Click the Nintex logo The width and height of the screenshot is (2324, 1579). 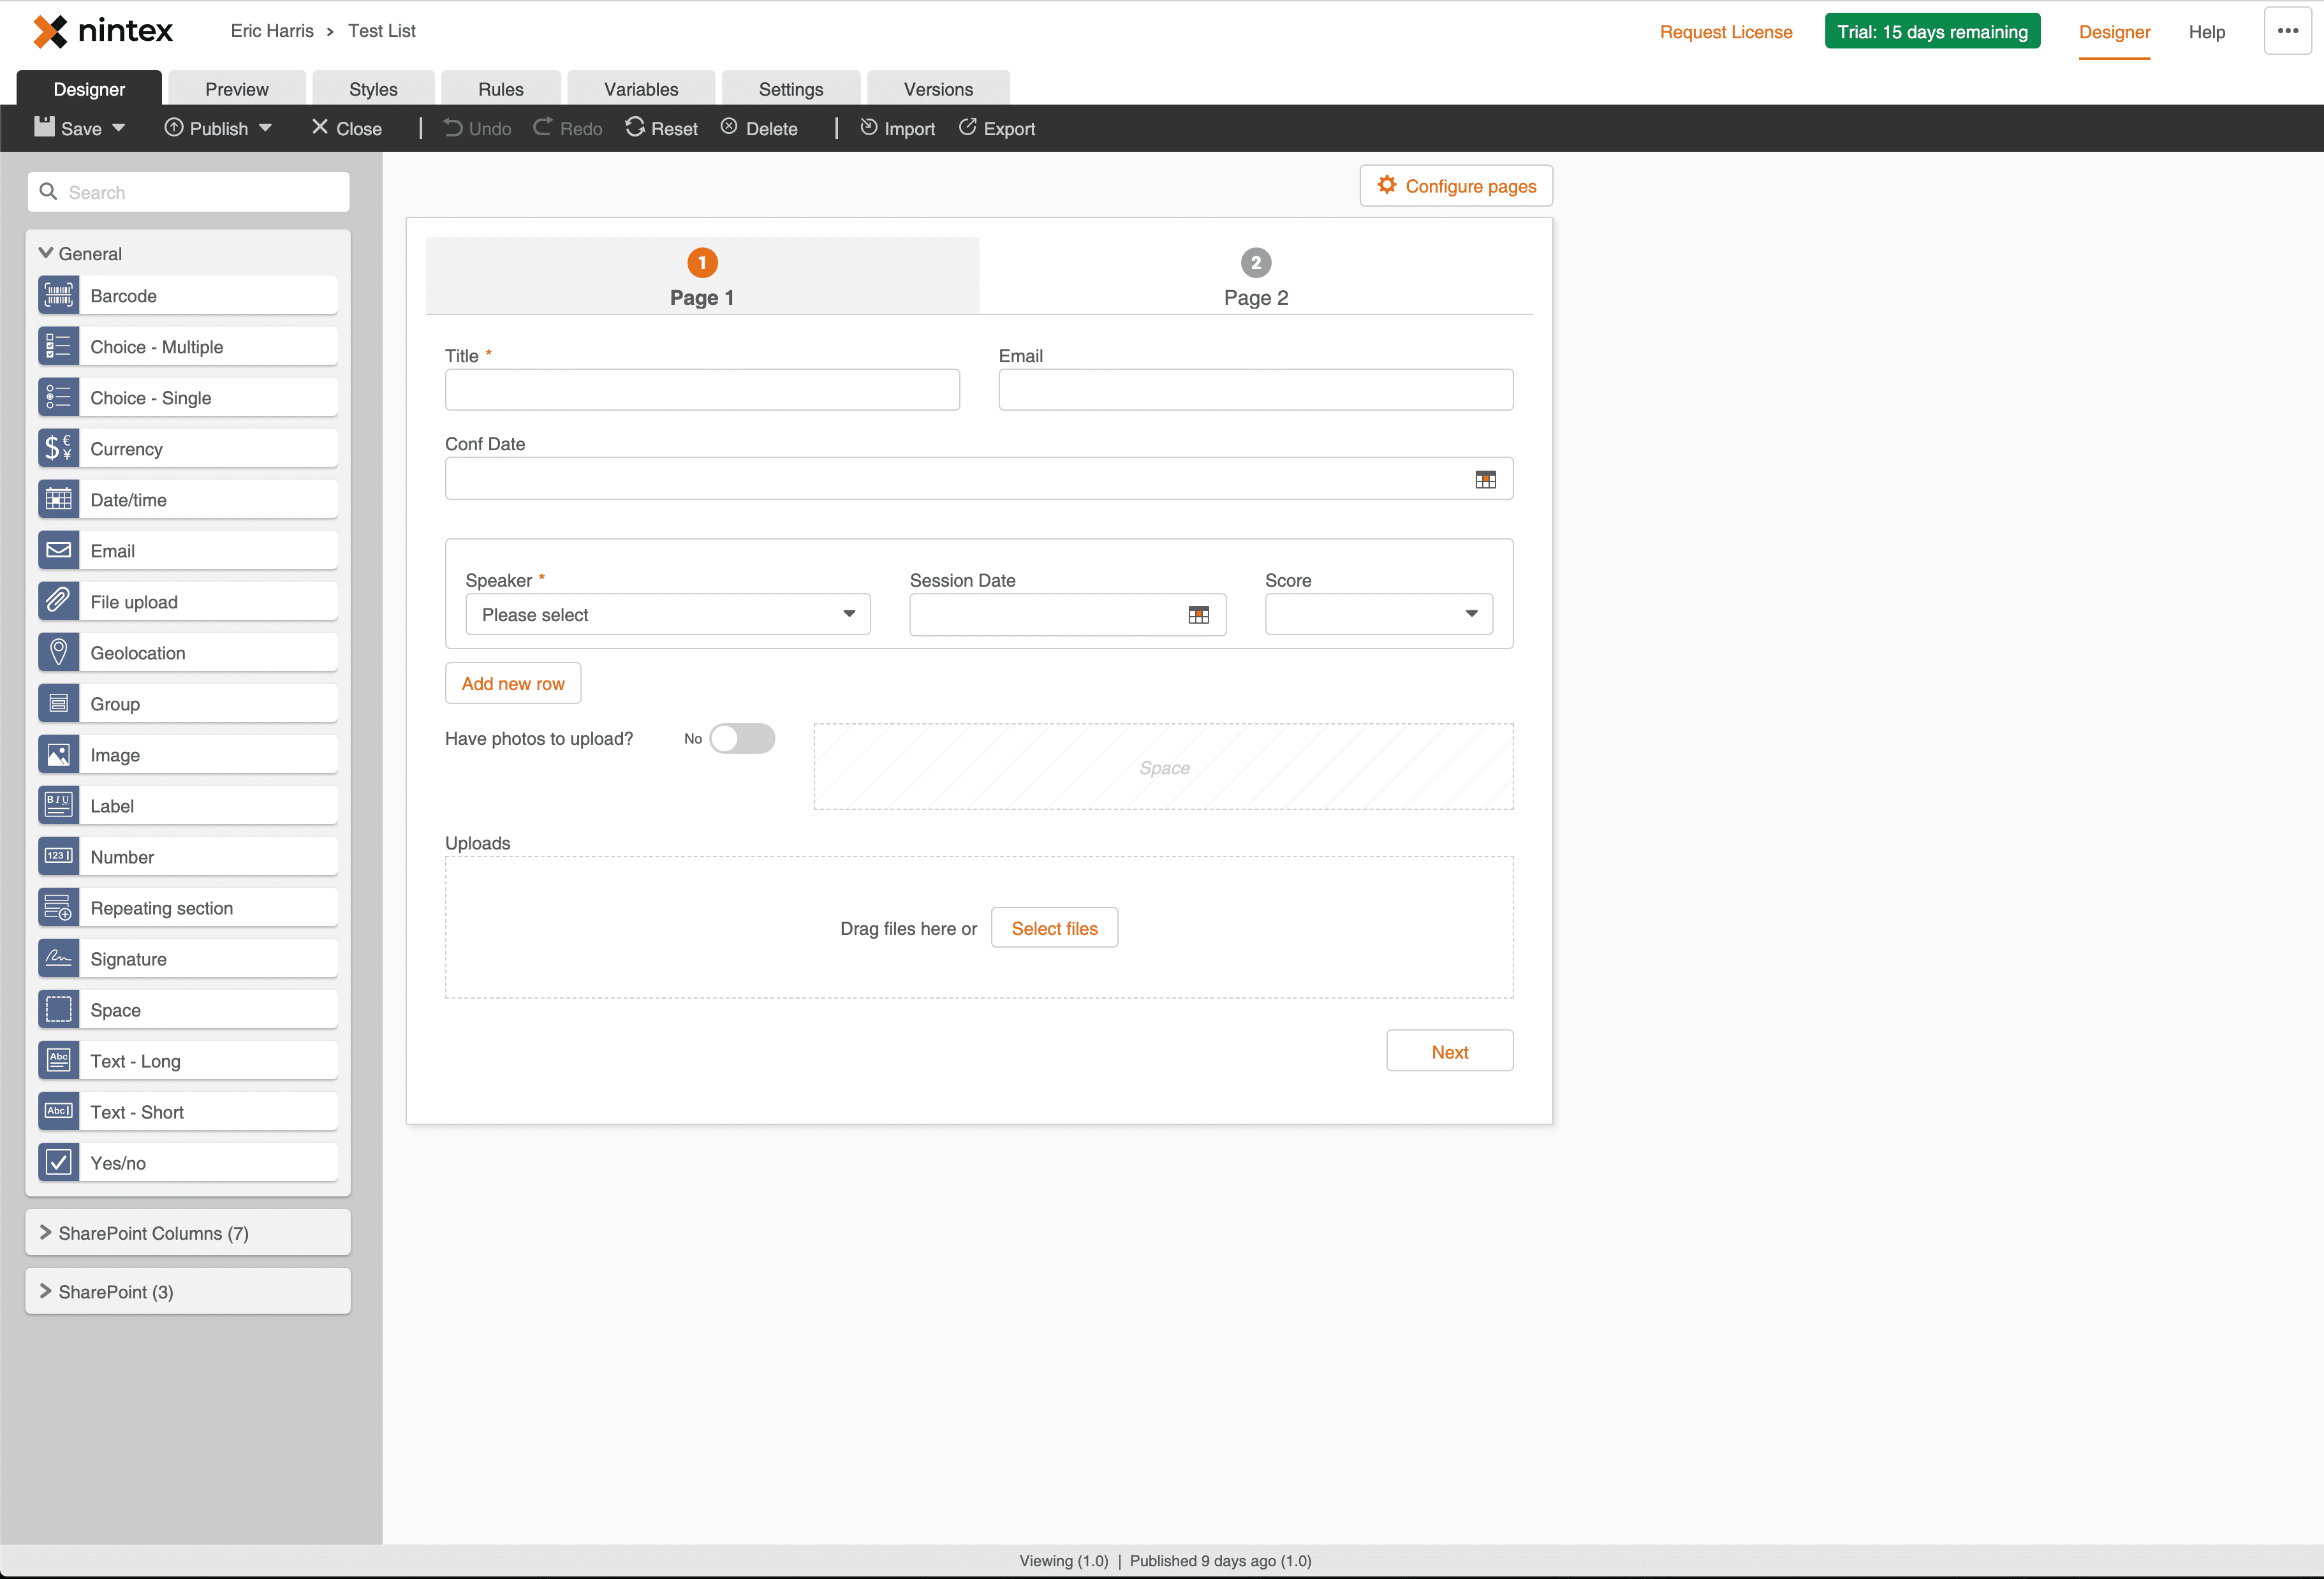(103, 31)
